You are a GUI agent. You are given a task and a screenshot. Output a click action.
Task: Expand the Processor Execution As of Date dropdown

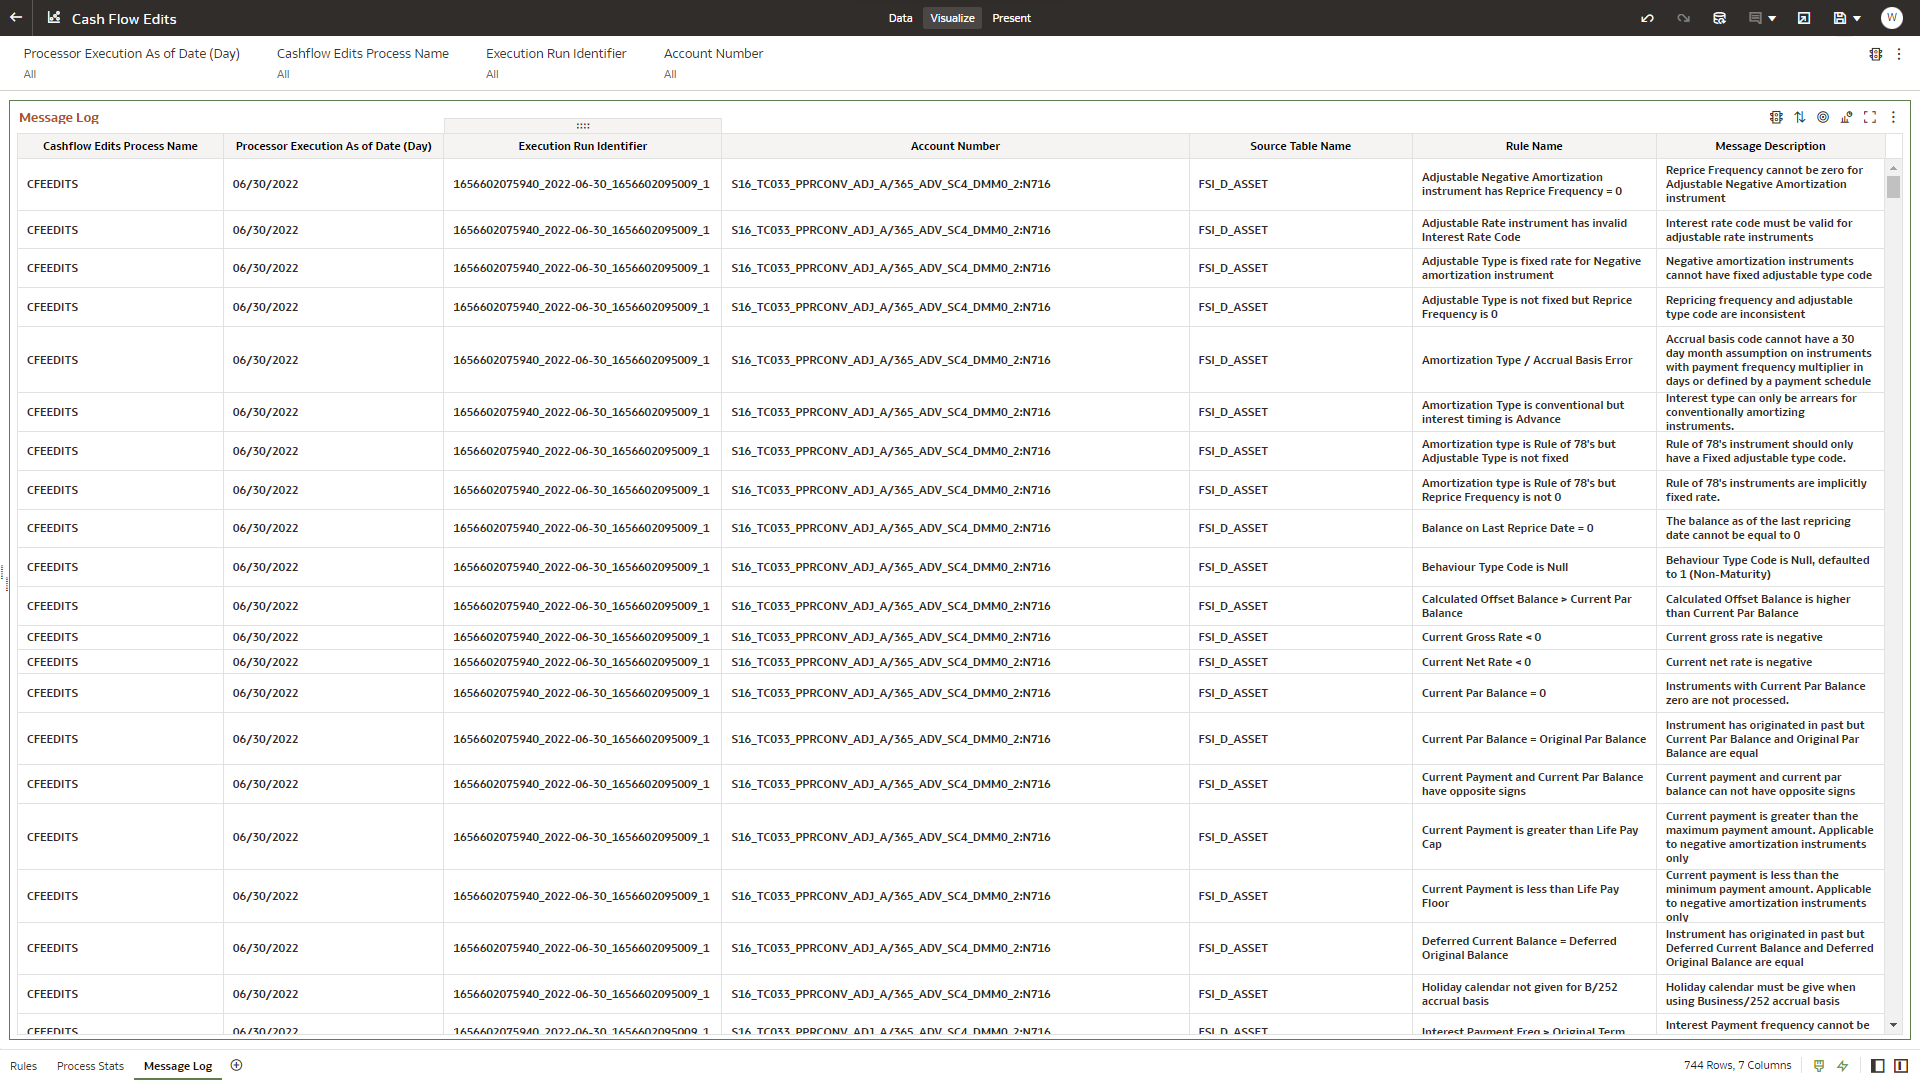[x=132, y=74]
